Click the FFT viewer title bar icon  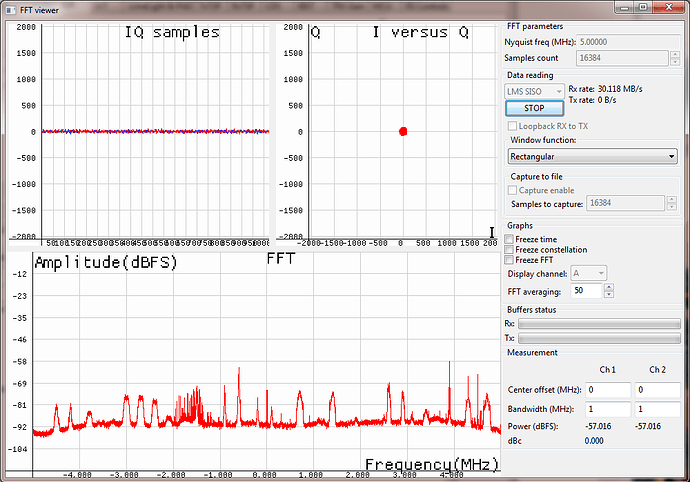coord(10,8)
